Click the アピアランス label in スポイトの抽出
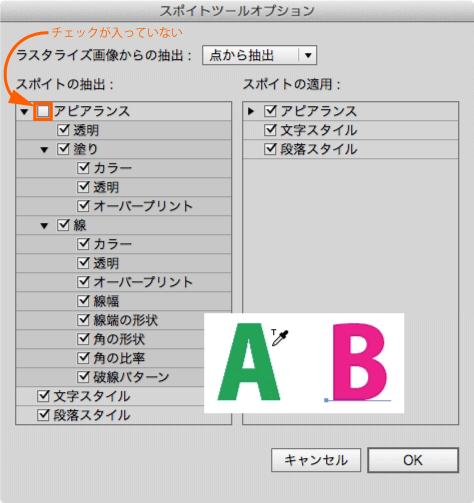Viewport: 474px width, 503px height. tap(92, 111)
